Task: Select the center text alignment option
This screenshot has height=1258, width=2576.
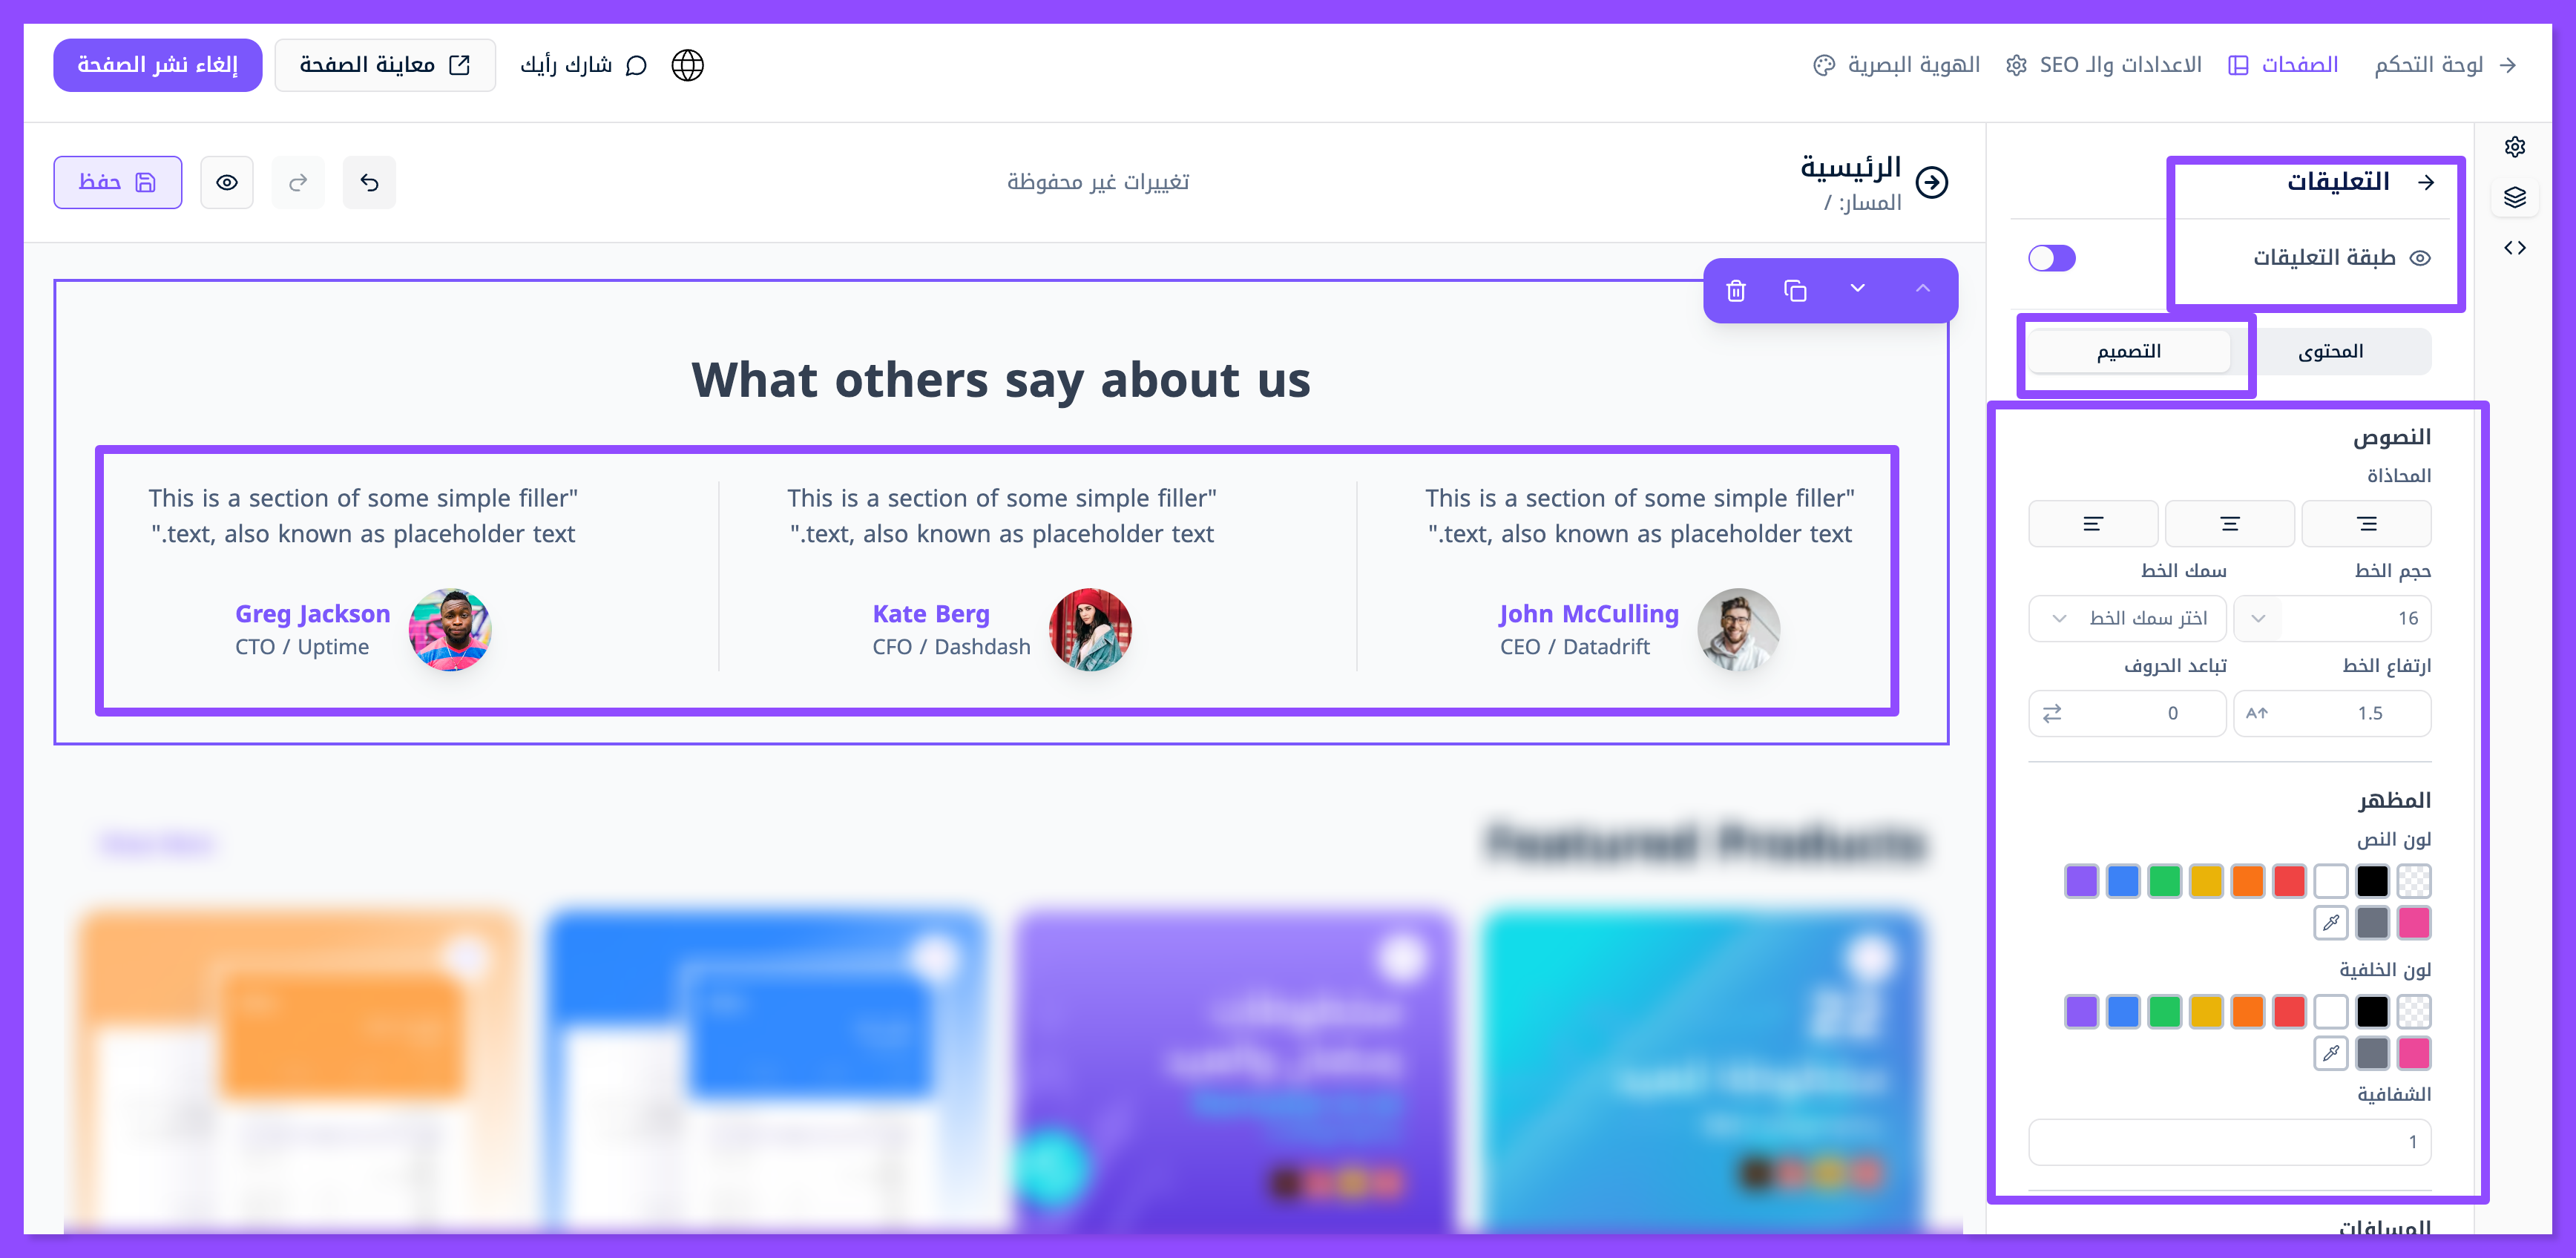Action: click(2230, 524)
